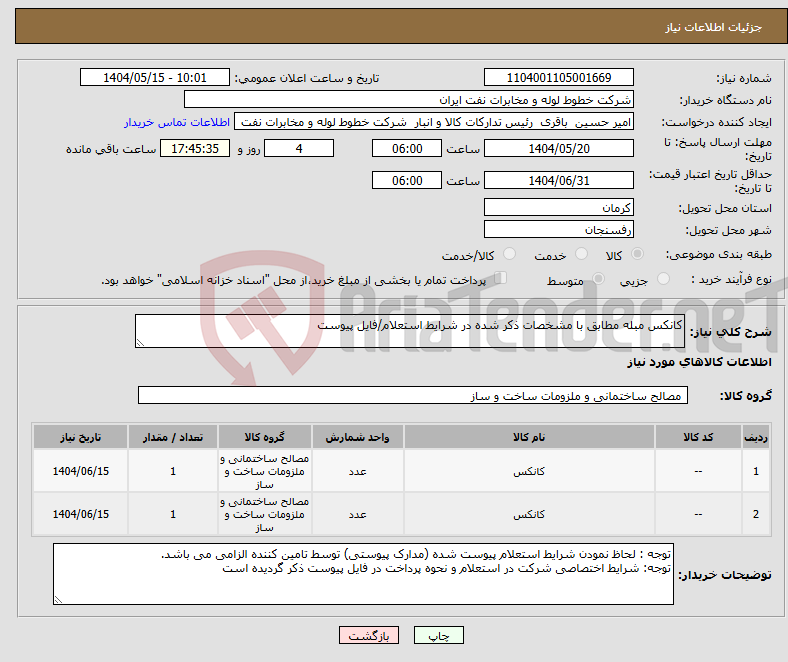
Task: Click کانکس item name in row 2
Action: pos(529,514)
